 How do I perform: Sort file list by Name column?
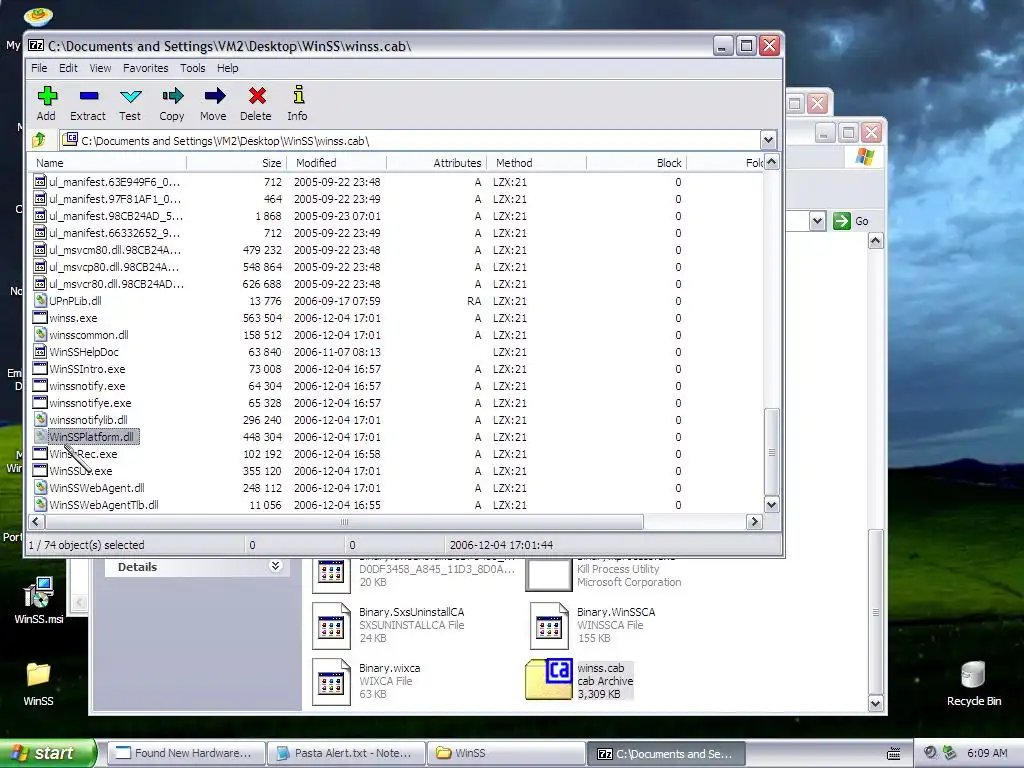click(x=107, y=163)
